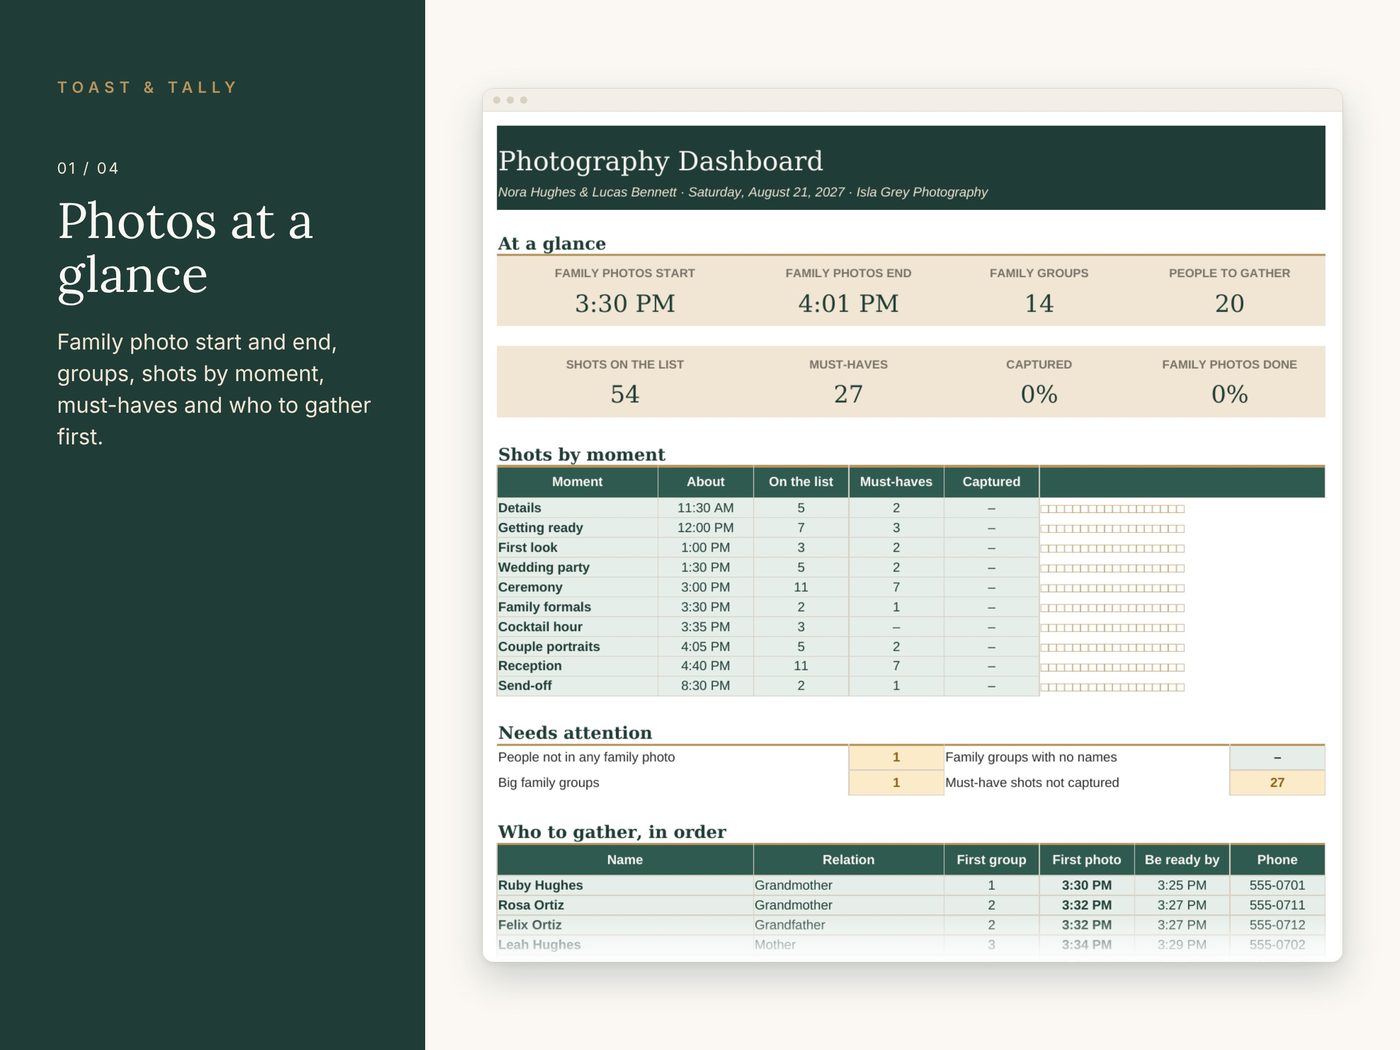Click the "Wedding party" moment label

(544, 568)
